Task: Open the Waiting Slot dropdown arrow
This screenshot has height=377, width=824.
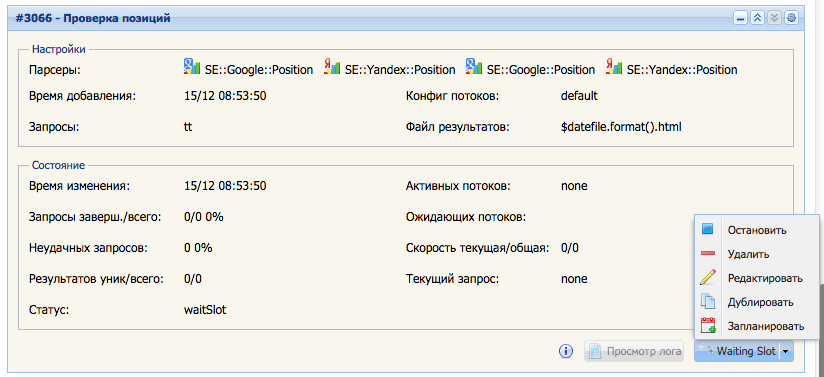Action: click(786, 351)
